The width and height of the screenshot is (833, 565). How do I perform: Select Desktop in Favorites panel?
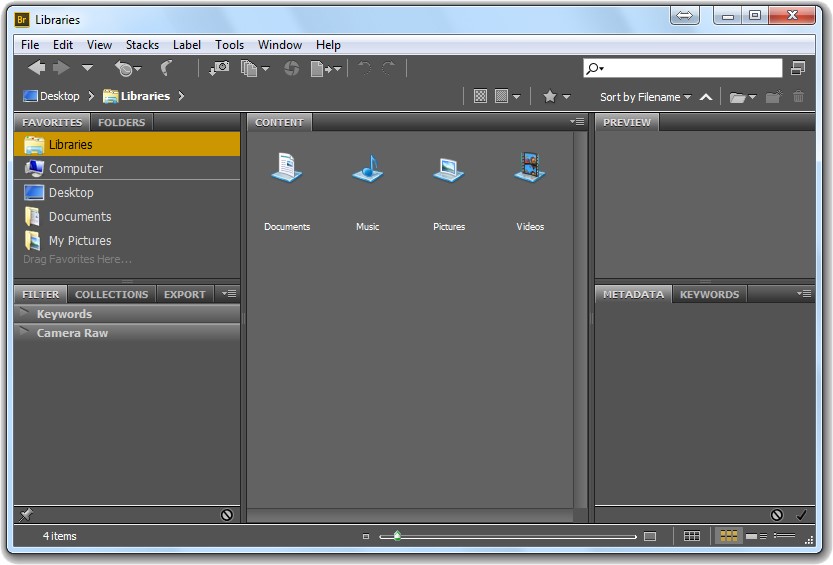(x=127, y=192)
